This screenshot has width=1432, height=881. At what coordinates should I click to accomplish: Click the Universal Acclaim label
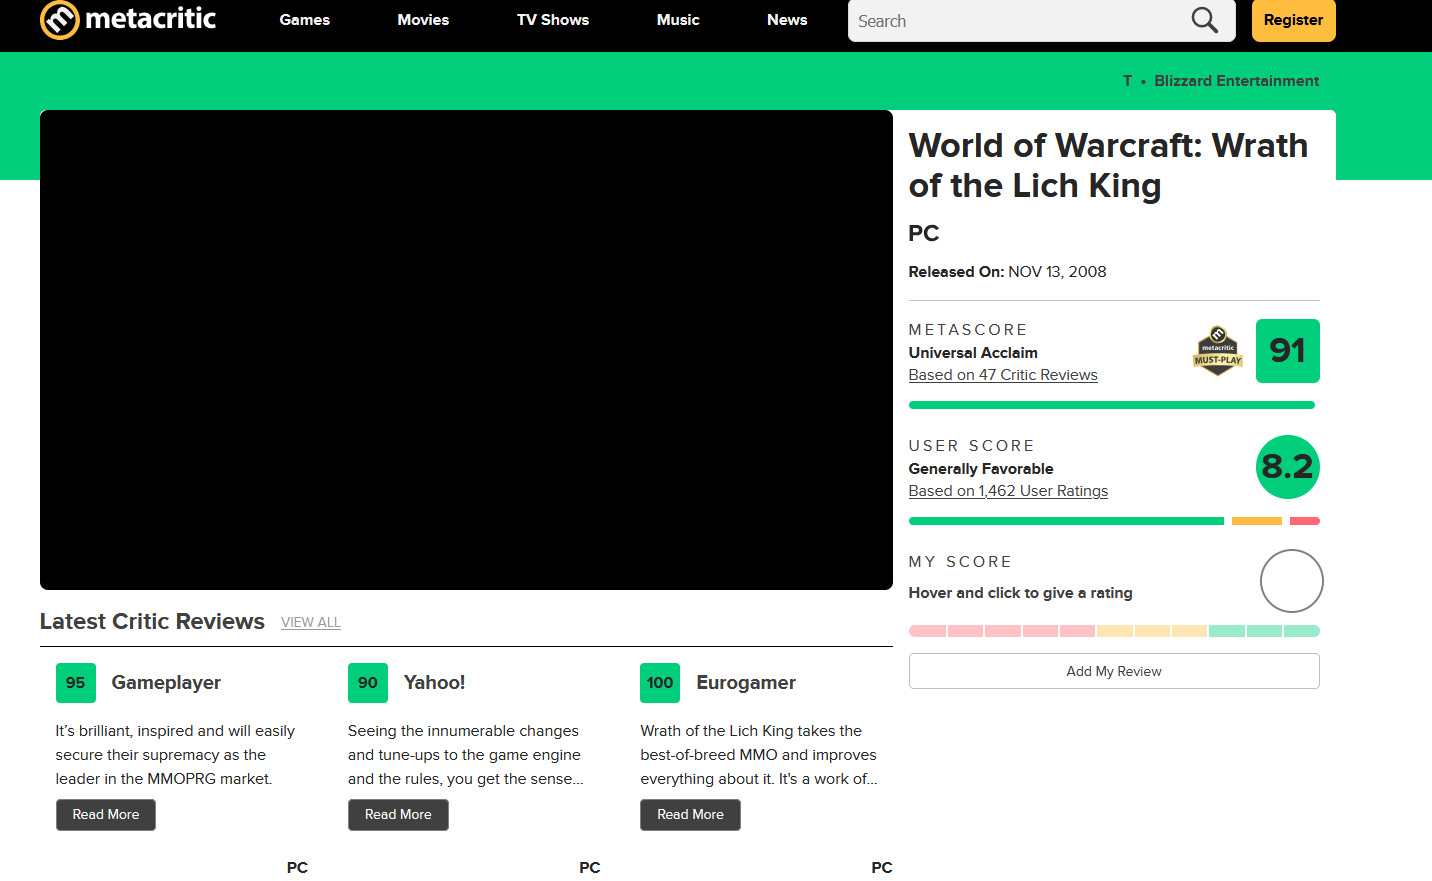(973, 353)
